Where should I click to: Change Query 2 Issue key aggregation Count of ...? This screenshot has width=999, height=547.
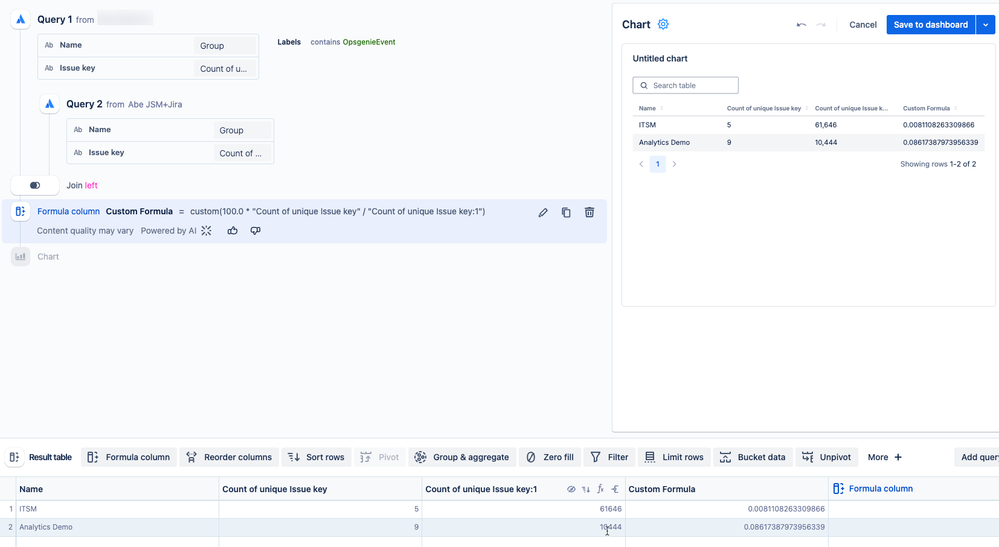(242, 153)
